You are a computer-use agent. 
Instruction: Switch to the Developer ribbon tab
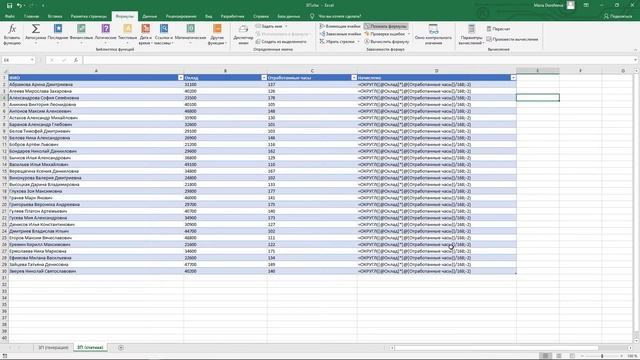[233, 16]
